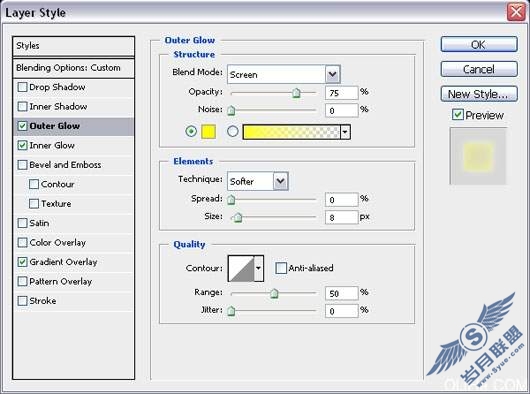Uncheck the Gradient Overlay checkbox
Viewport: 530px width, 394px height.
click(22, 262)
